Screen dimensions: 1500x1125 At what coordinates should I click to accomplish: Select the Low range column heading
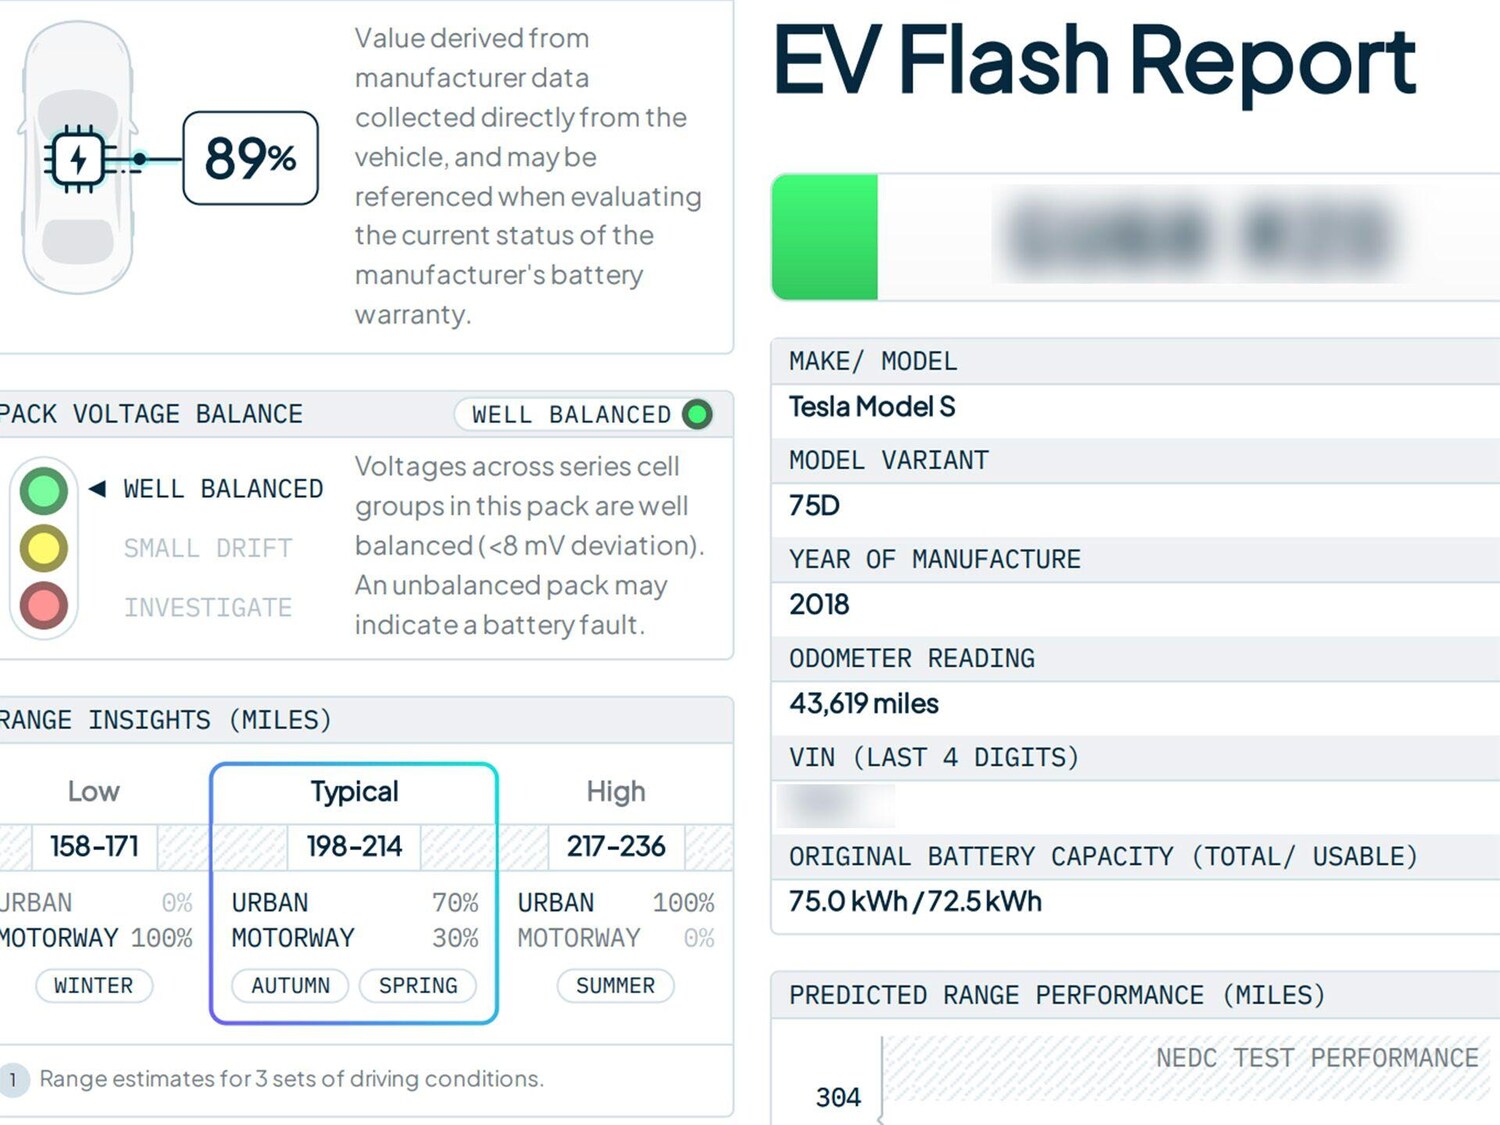pos(94,792)
